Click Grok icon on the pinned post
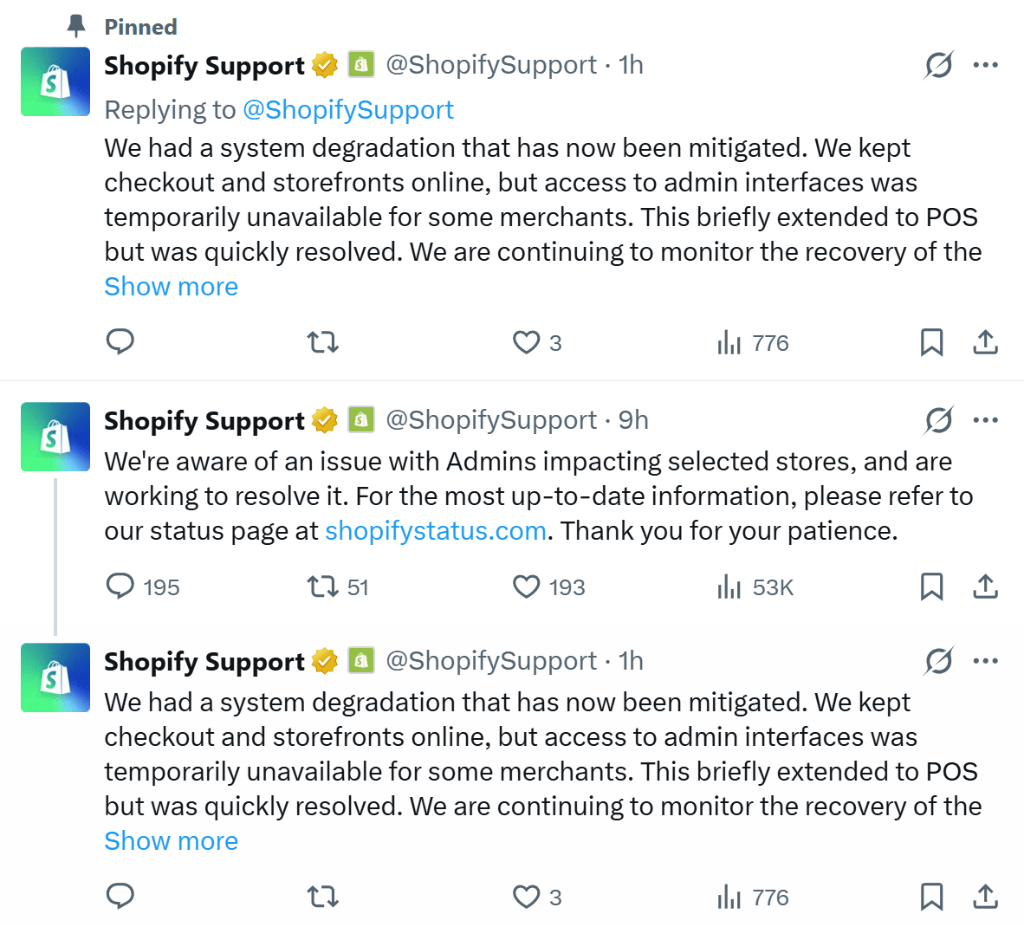This screenshot has height=925, width=1024. tap(938, 66)
